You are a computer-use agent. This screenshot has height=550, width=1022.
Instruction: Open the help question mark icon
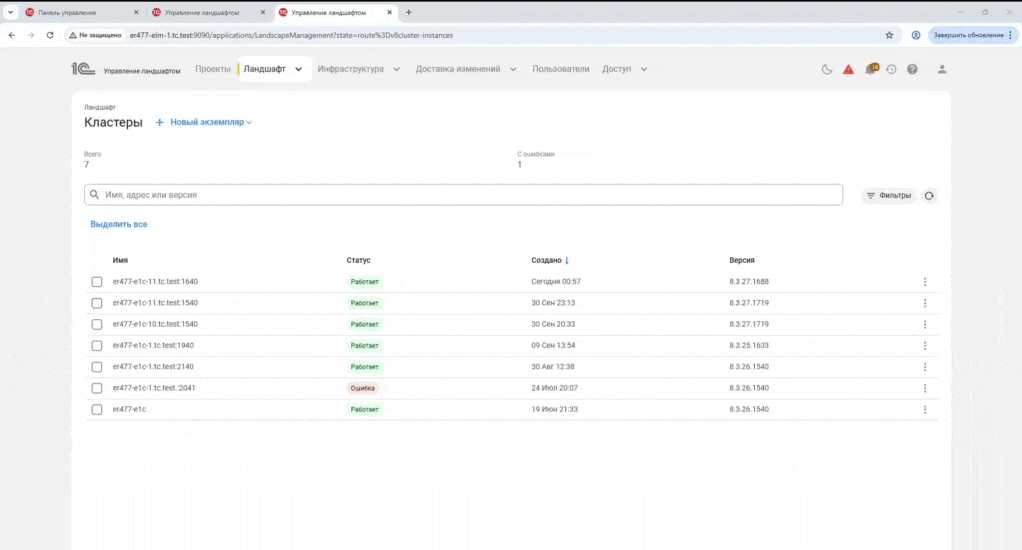point(912,69)
